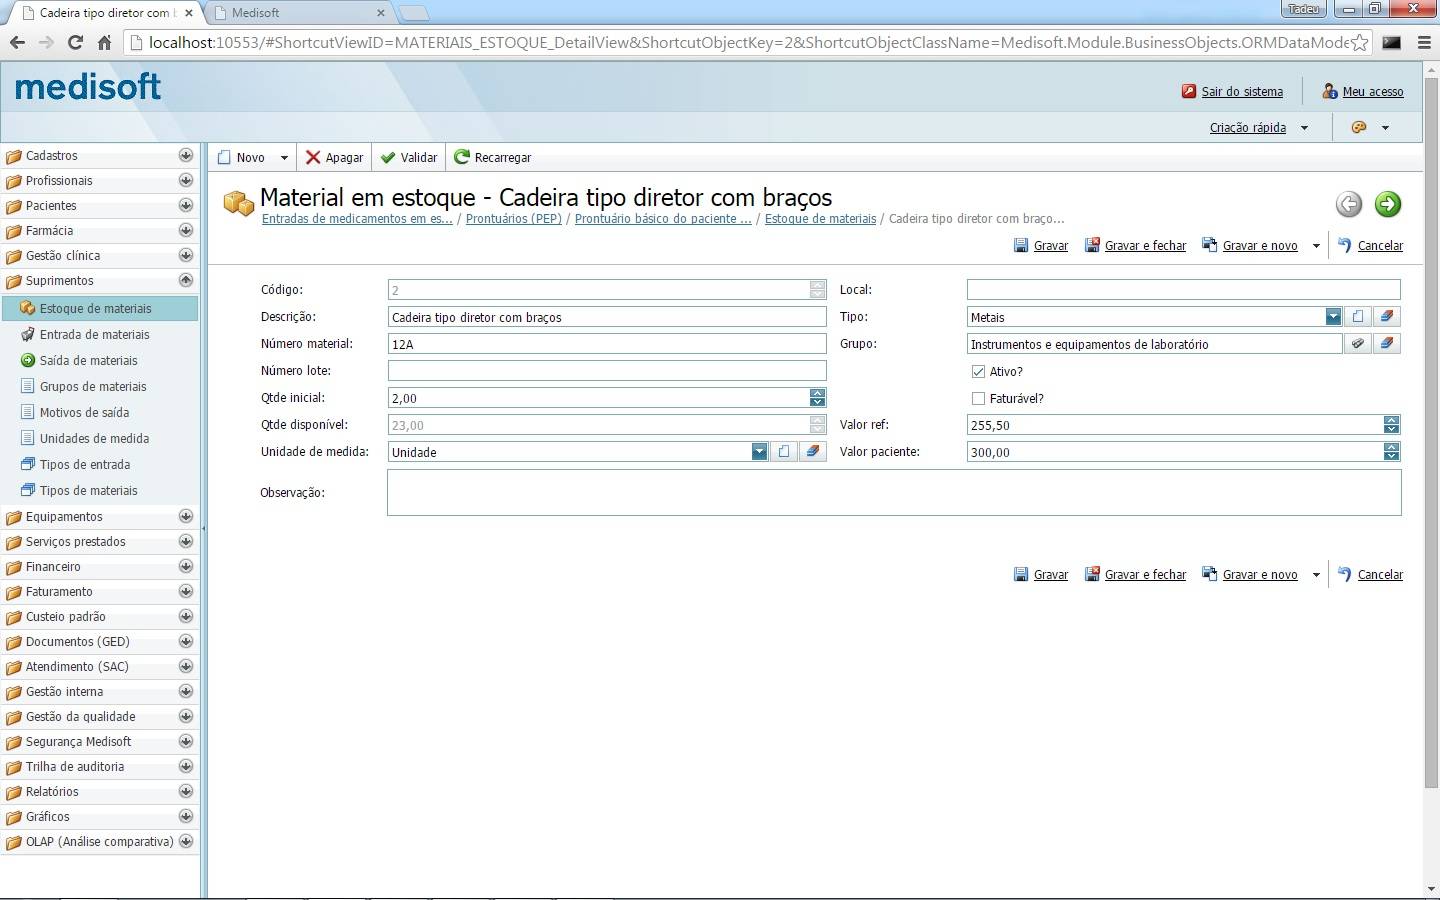
Task: Open Tipos de materiais in sidebar
Action: [88, 490]
